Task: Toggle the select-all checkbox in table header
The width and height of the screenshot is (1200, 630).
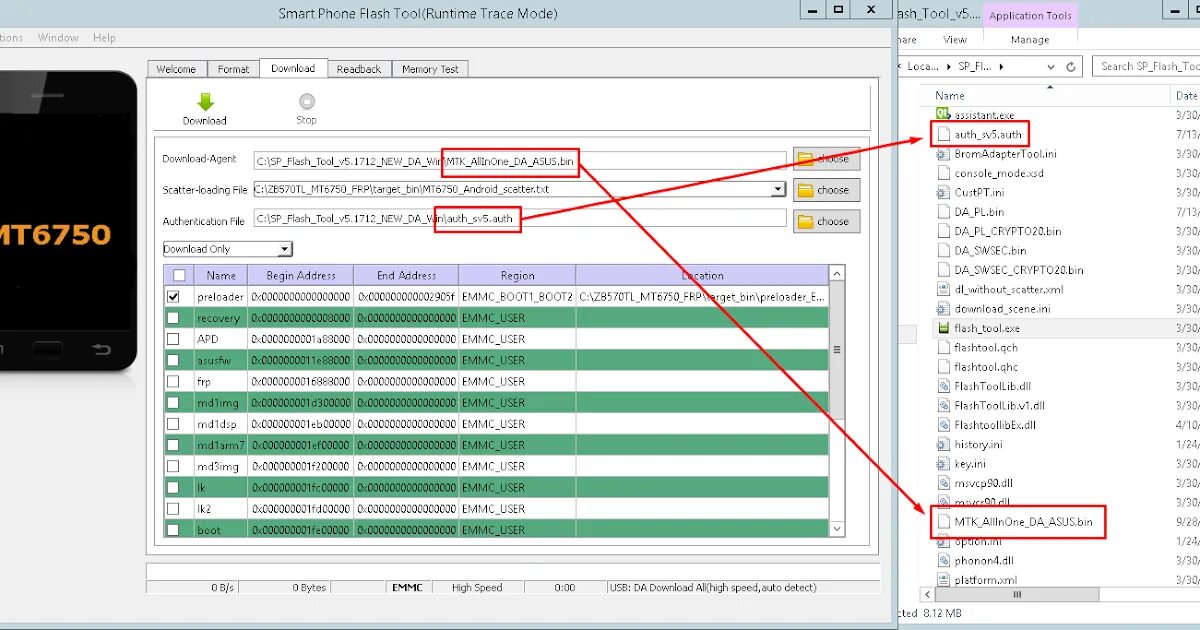Action: pyautogui.click(x=179, y=275)
